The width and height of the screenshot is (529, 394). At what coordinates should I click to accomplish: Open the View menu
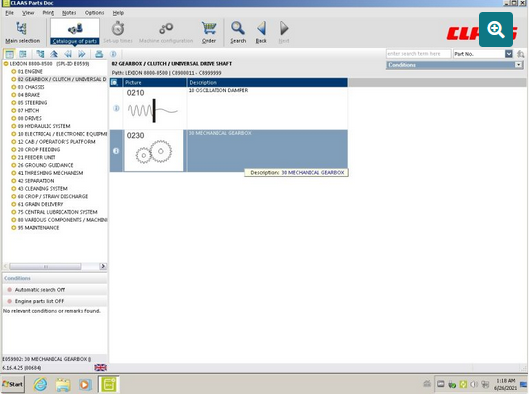[x=28, y=13]
